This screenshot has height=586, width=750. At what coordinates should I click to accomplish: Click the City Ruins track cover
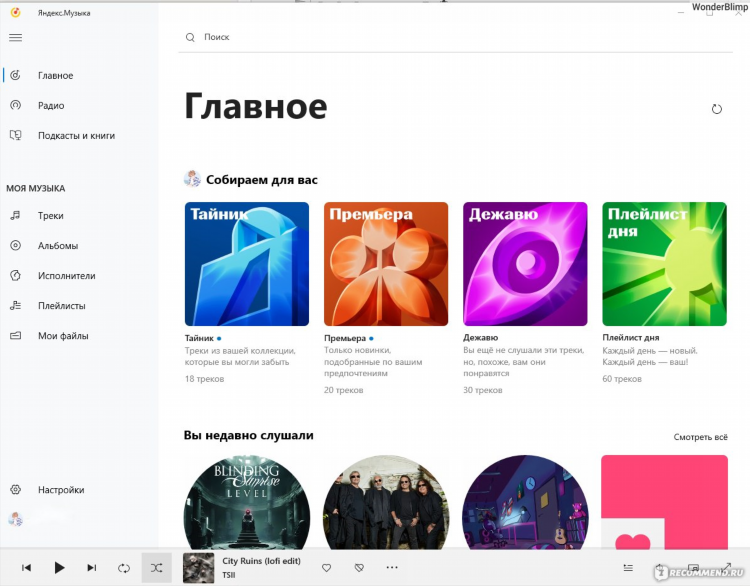[199, 568]
